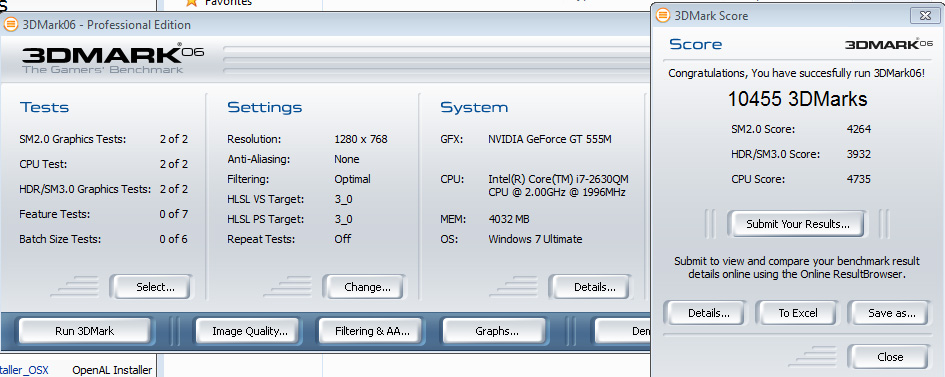
Task: Click the OpenAL Installer item in the background window
Action: click(x=112, y=370)
